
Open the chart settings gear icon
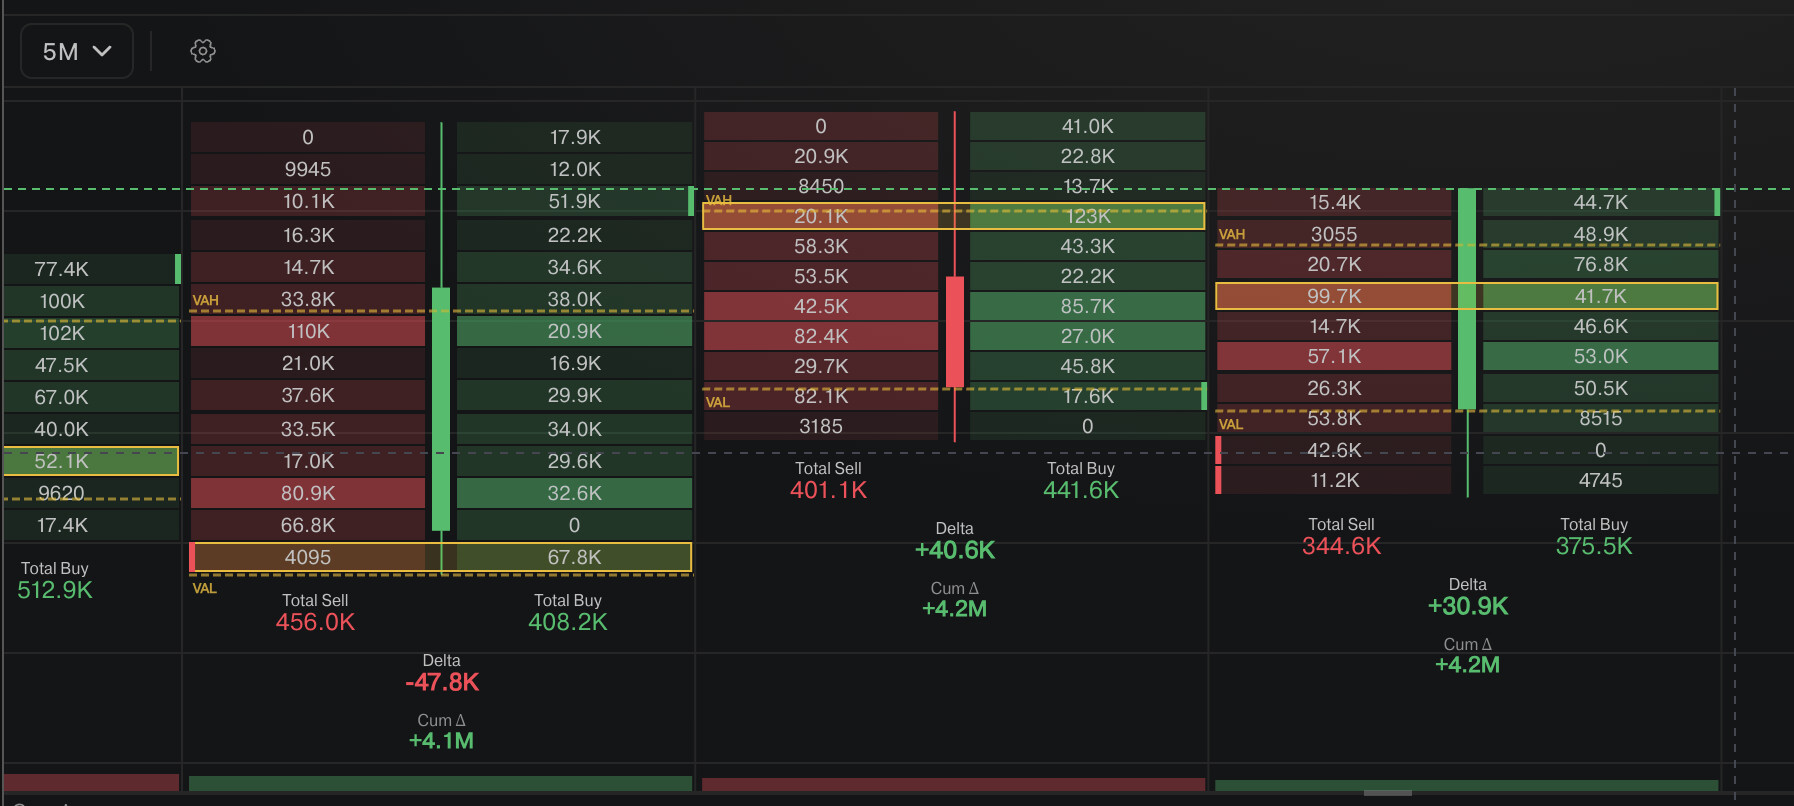203,51
